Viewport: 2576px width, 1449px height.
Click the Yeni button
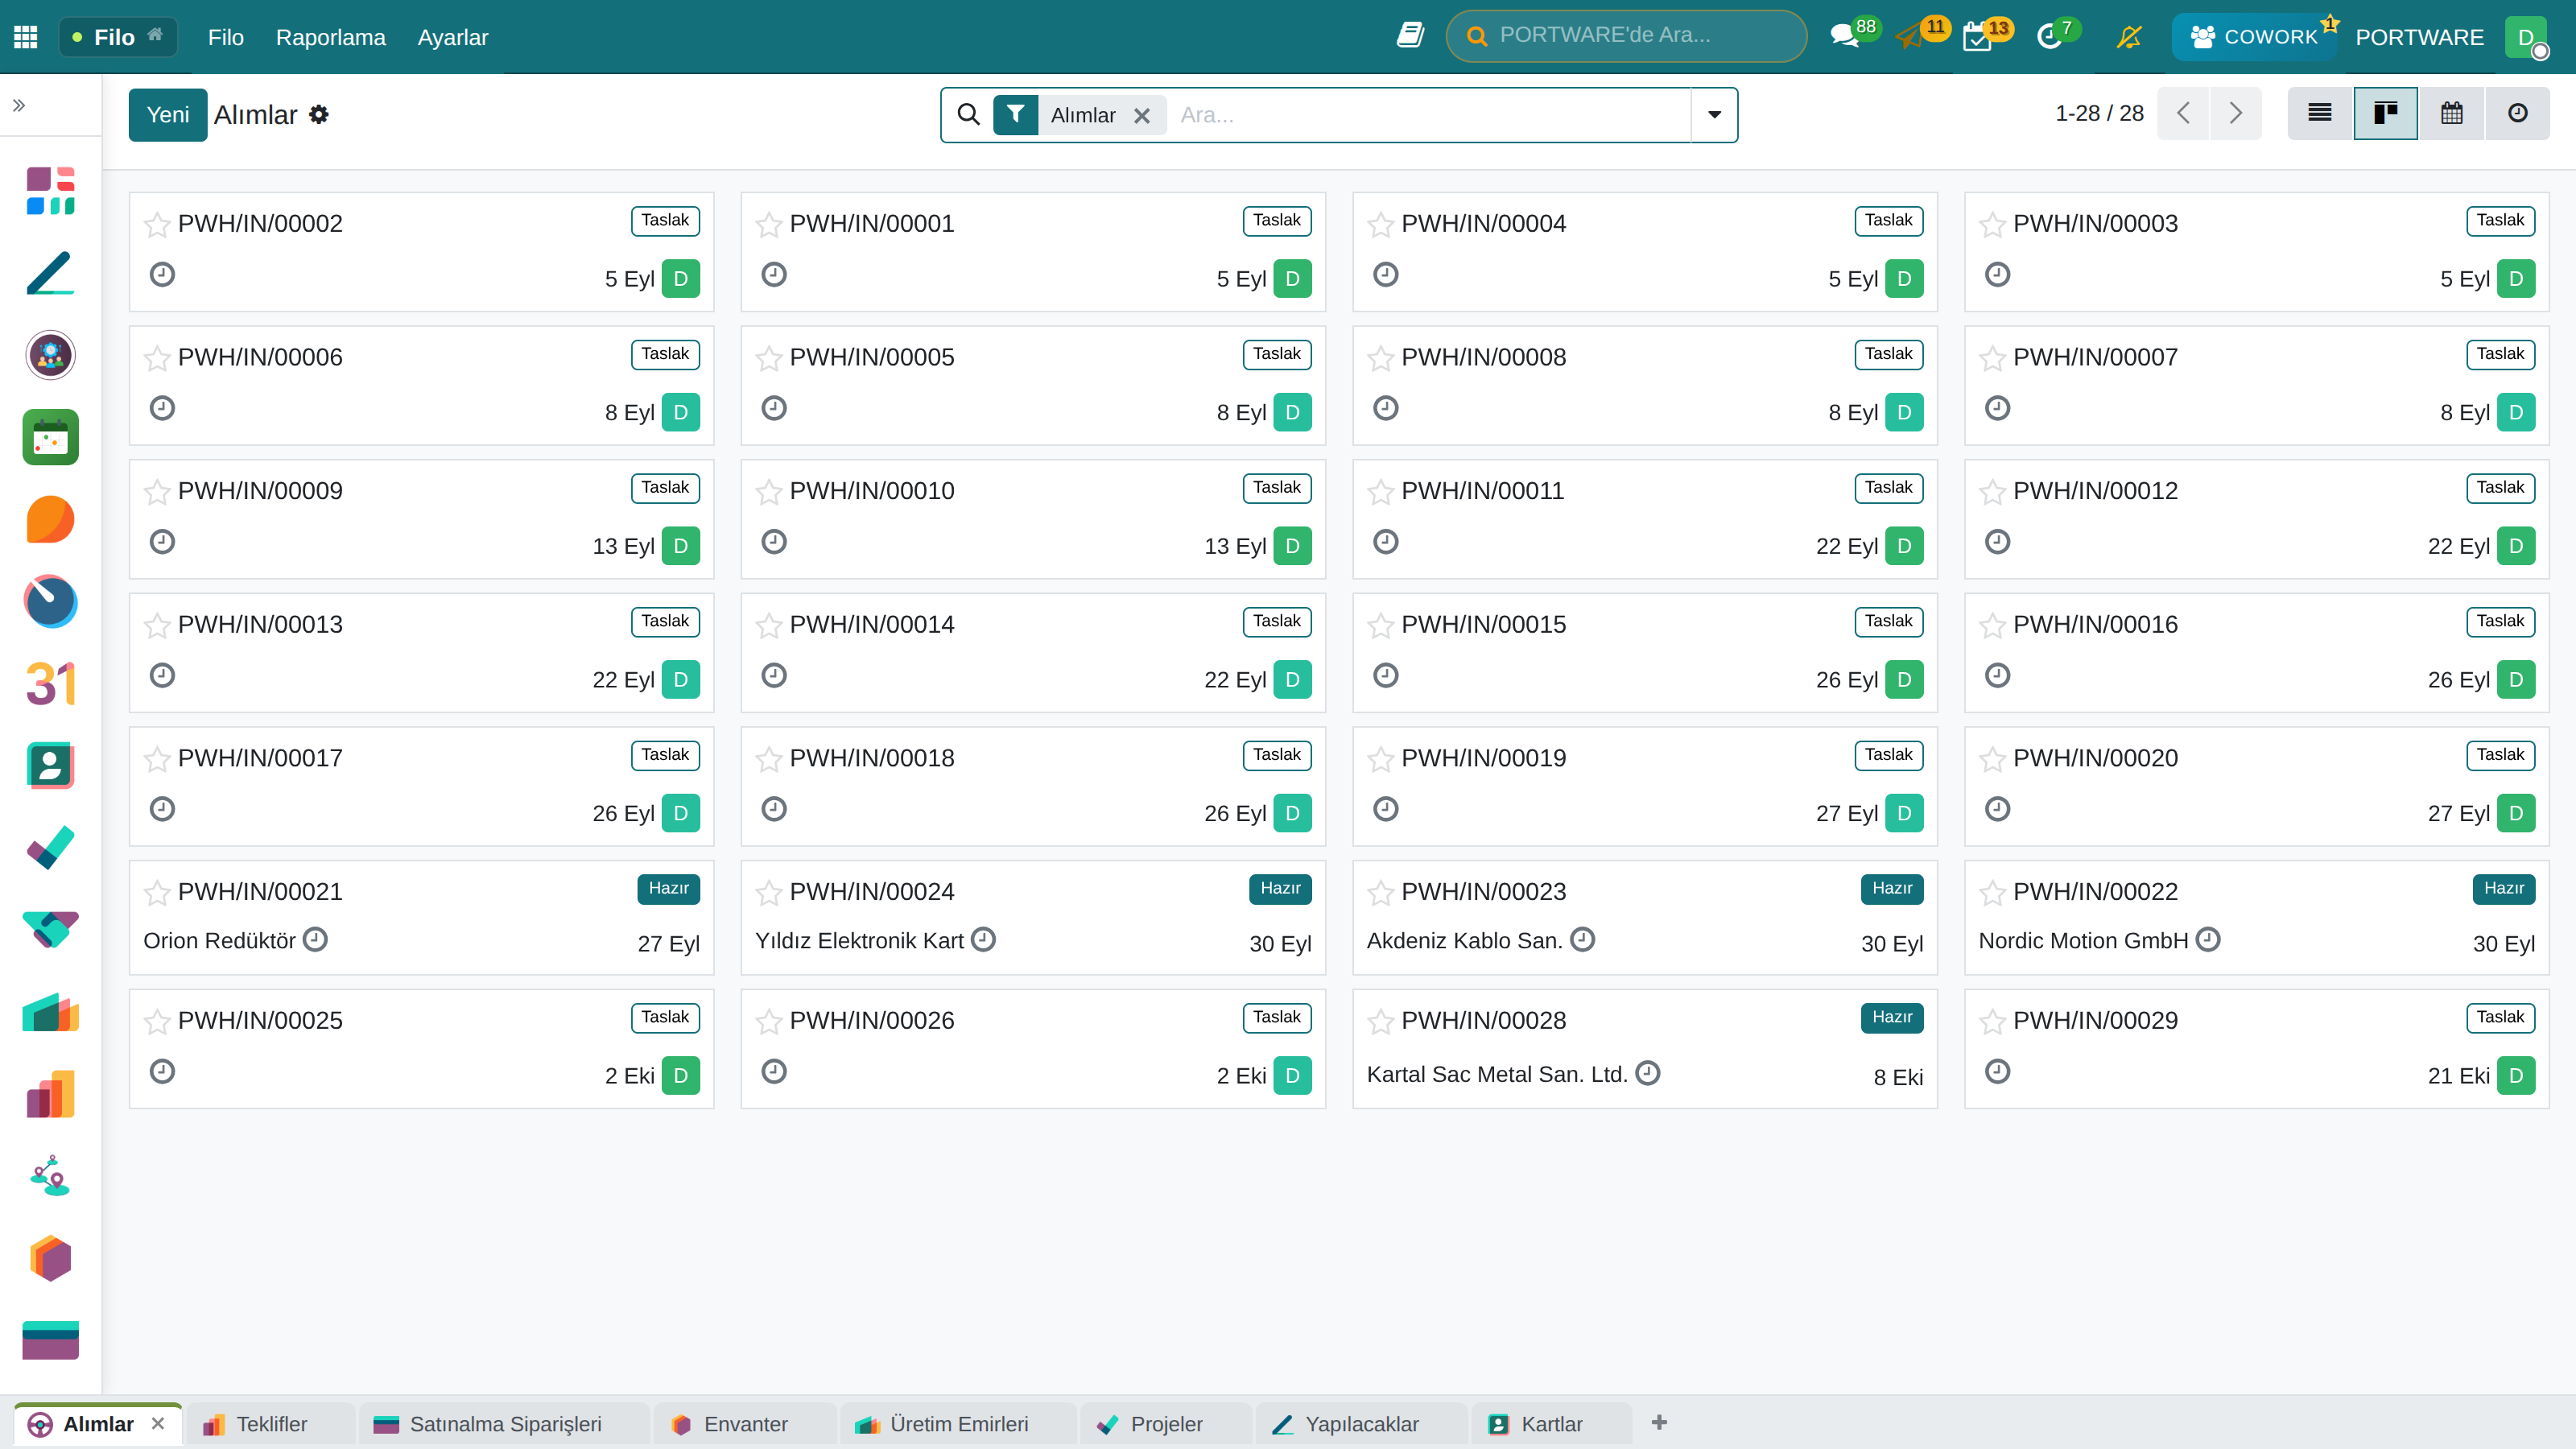(168, 115)
